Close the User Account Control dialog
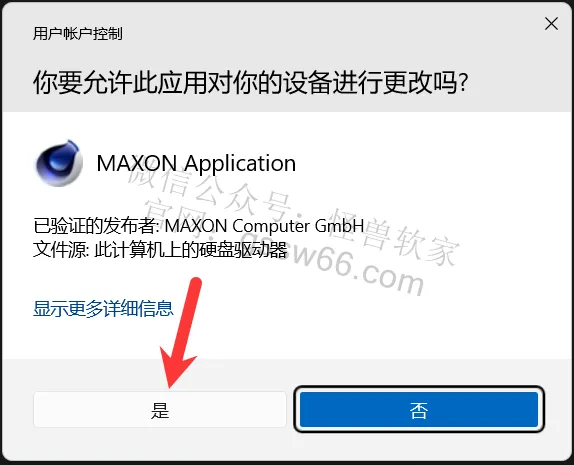The width and height of the screenshot is (574, 465). (551, 24)
